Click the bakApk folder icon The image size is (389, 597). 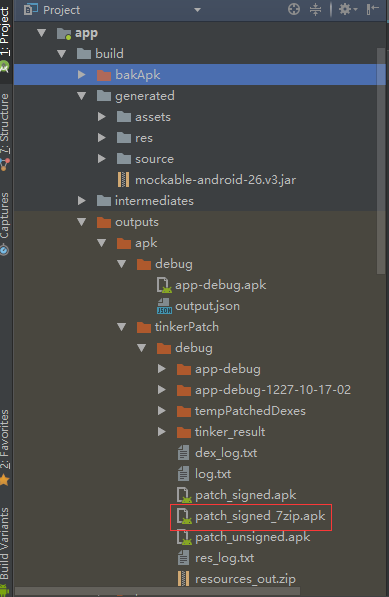(x=104, y=75)
